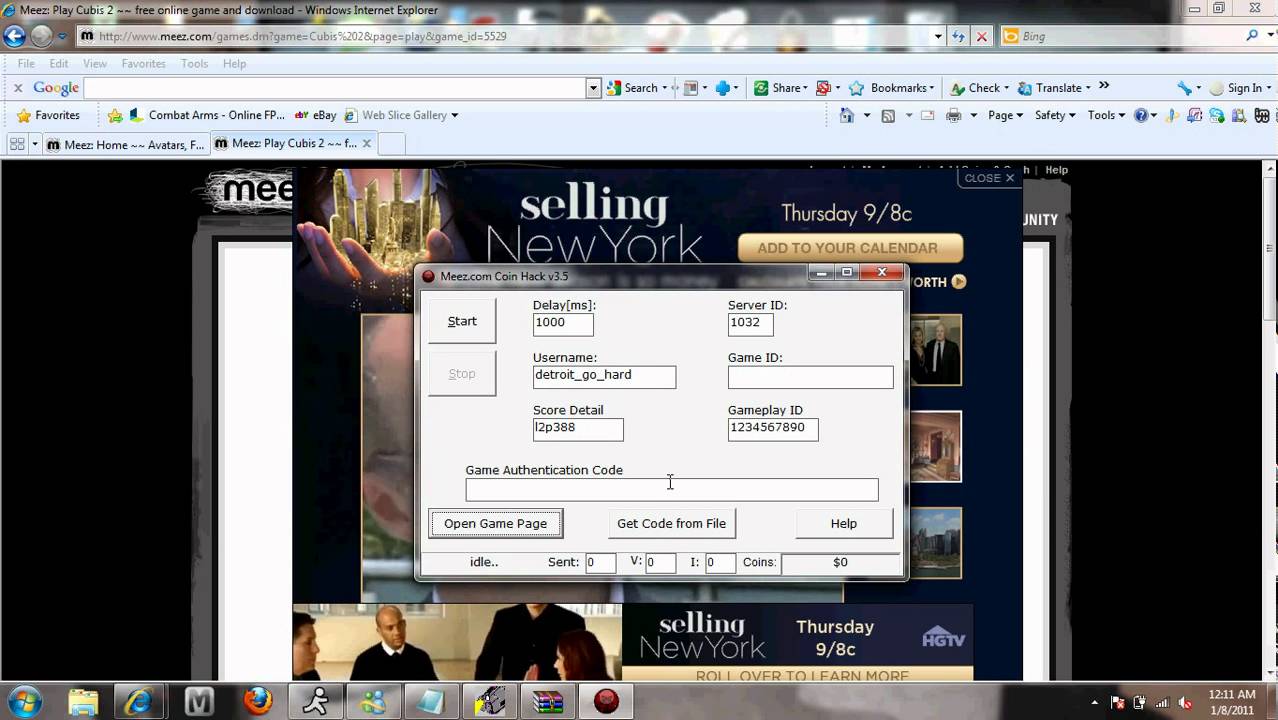This screenshot has height=720, width=1278.
Task: Click the WinRAR books taskbar icon
Action: tap(547, 701)
